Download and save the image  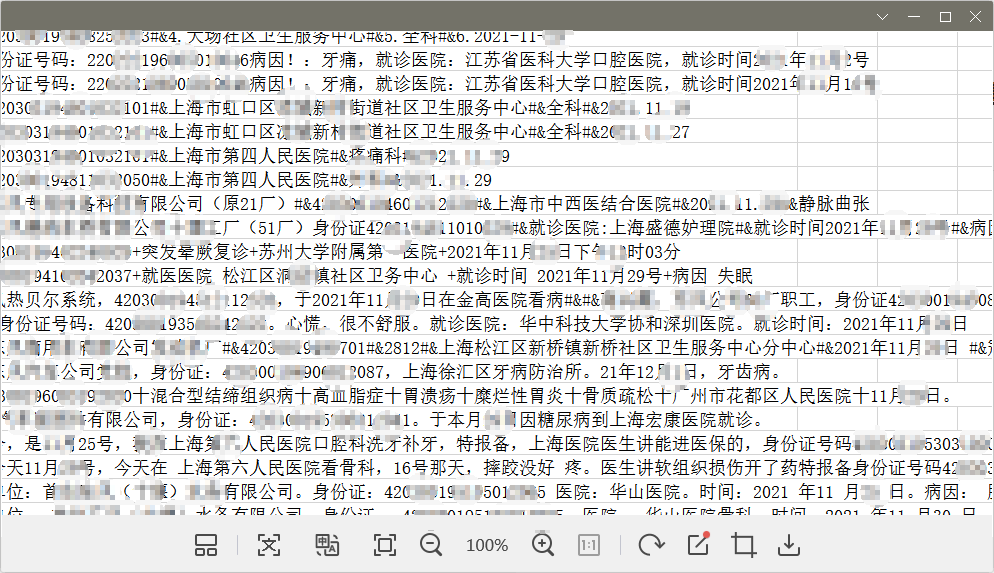[x=789, y=545]
